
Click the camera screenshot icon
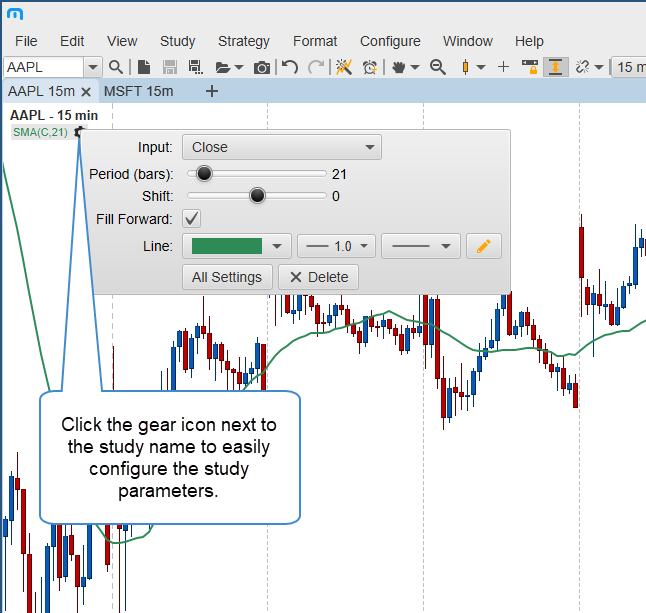pos(262,67)
